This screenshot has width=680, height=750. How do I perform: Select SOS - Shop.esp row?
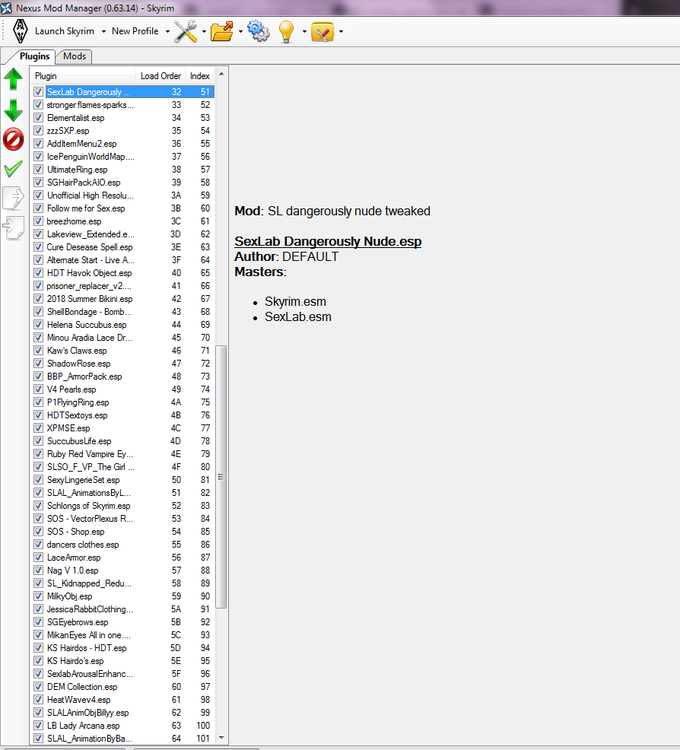pyautogui.click(x=123, y=531)
